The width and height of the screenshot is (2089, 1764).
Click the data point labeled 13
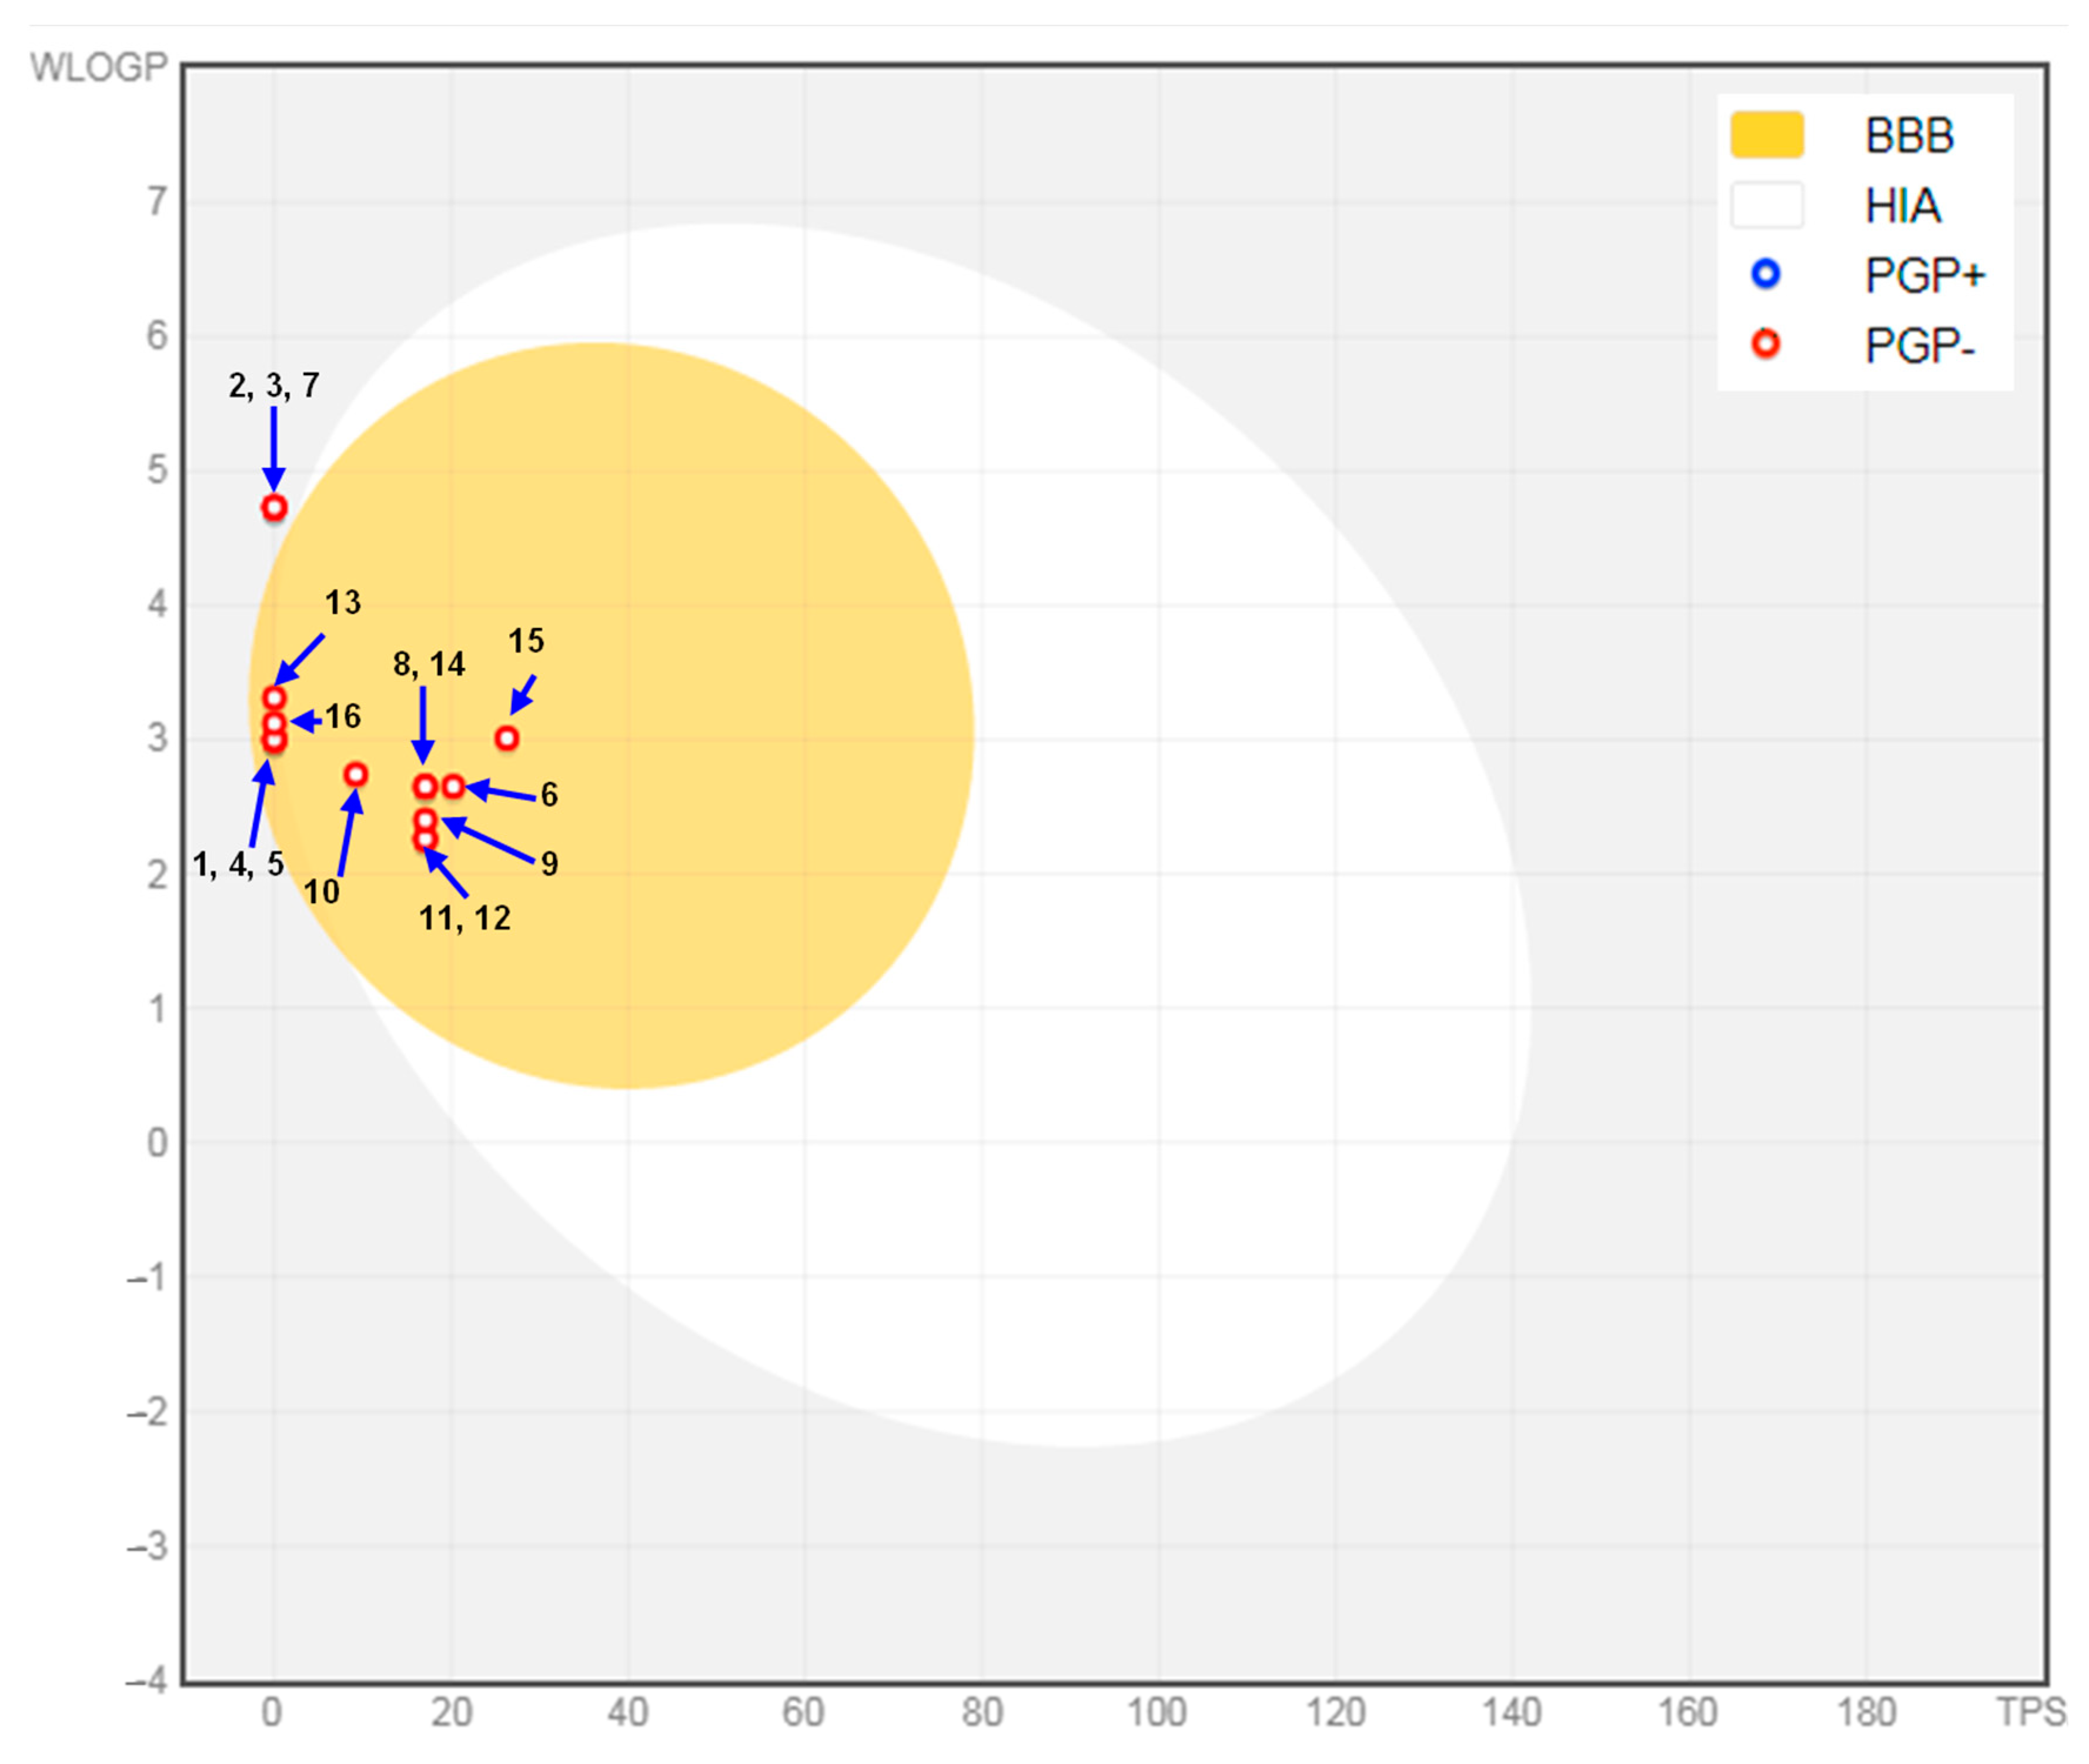(274, 698)
